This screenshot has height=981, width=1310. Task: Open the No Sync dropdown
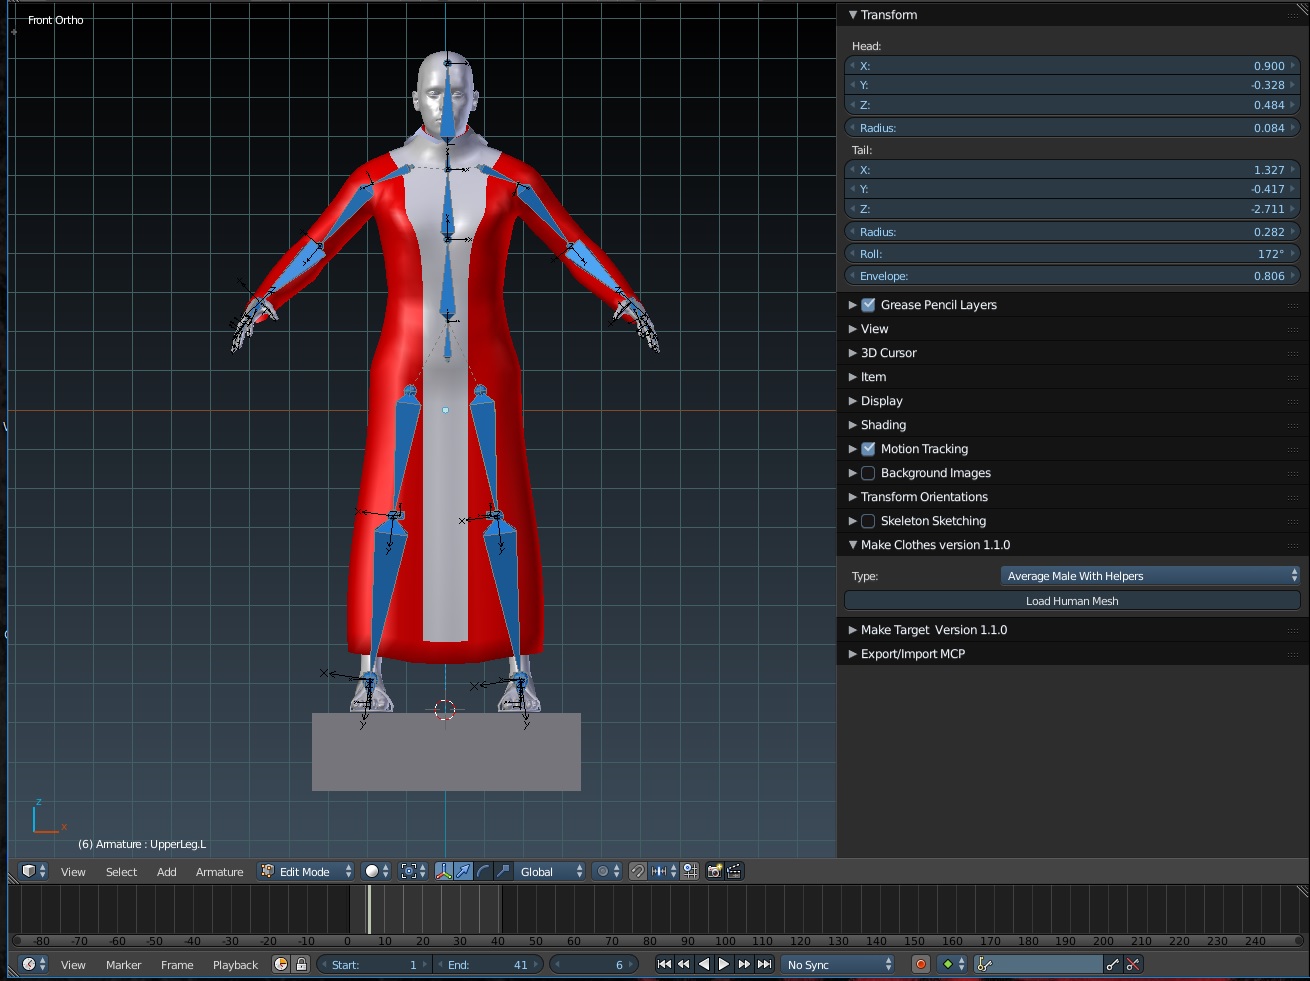click(838, 964)
